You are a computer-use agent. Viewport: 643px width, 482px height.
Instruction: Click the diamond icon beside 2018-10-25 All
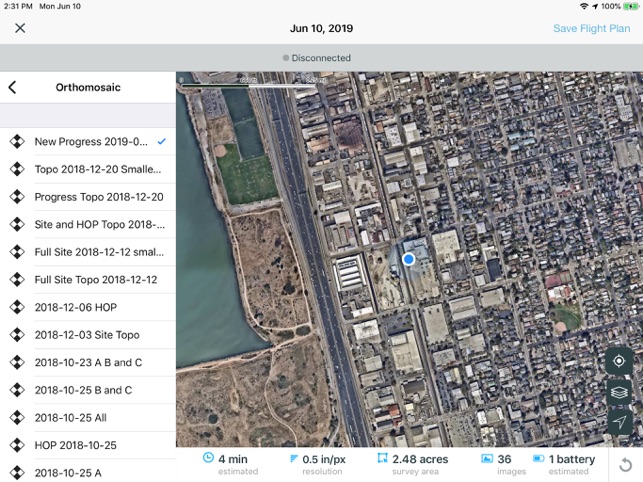click(x=17, y=418)
